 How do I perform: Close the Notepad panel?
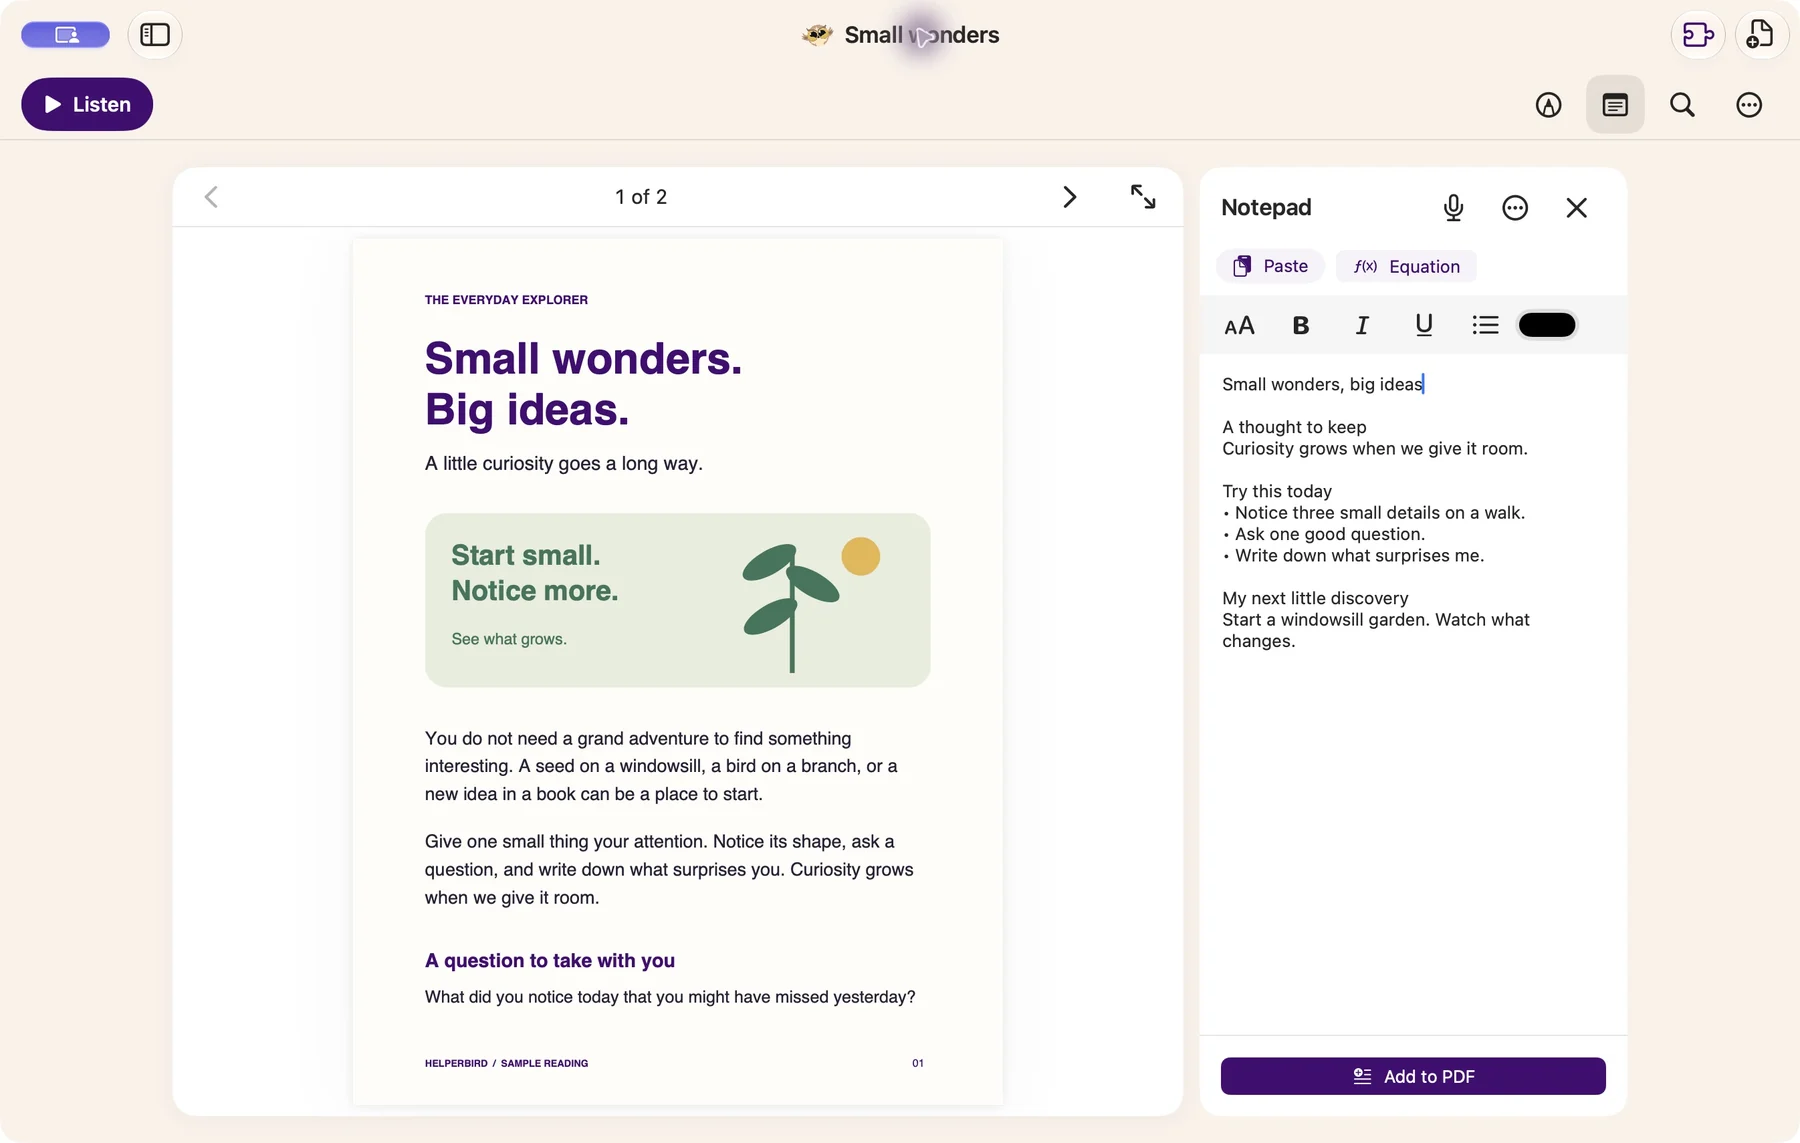point(1577,208)
